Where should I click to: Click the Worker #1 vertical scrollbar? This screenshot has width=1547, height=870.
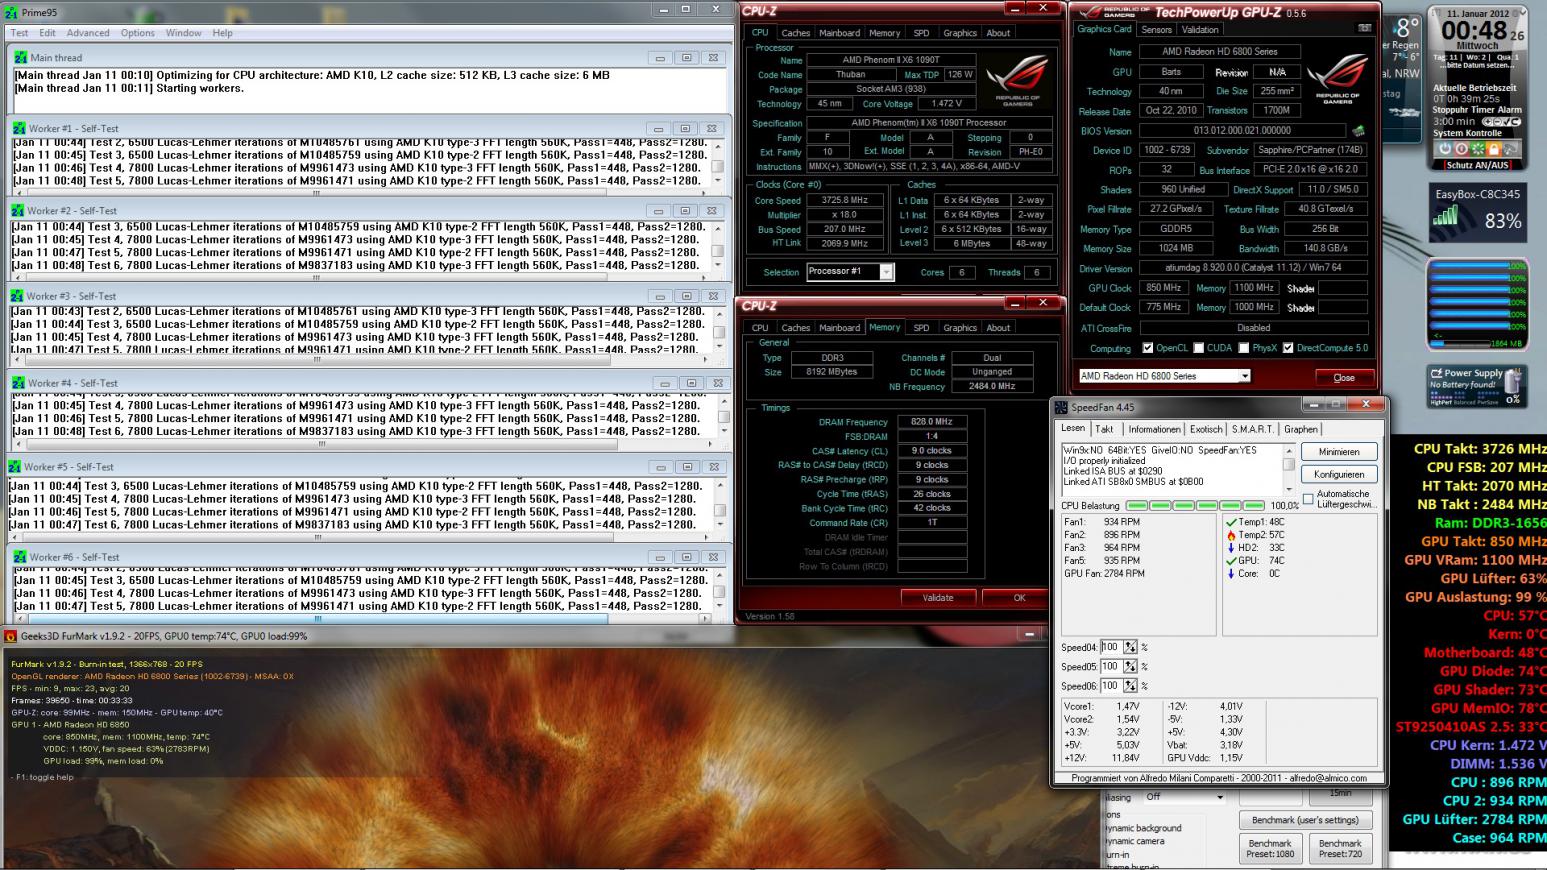[718, 162]
